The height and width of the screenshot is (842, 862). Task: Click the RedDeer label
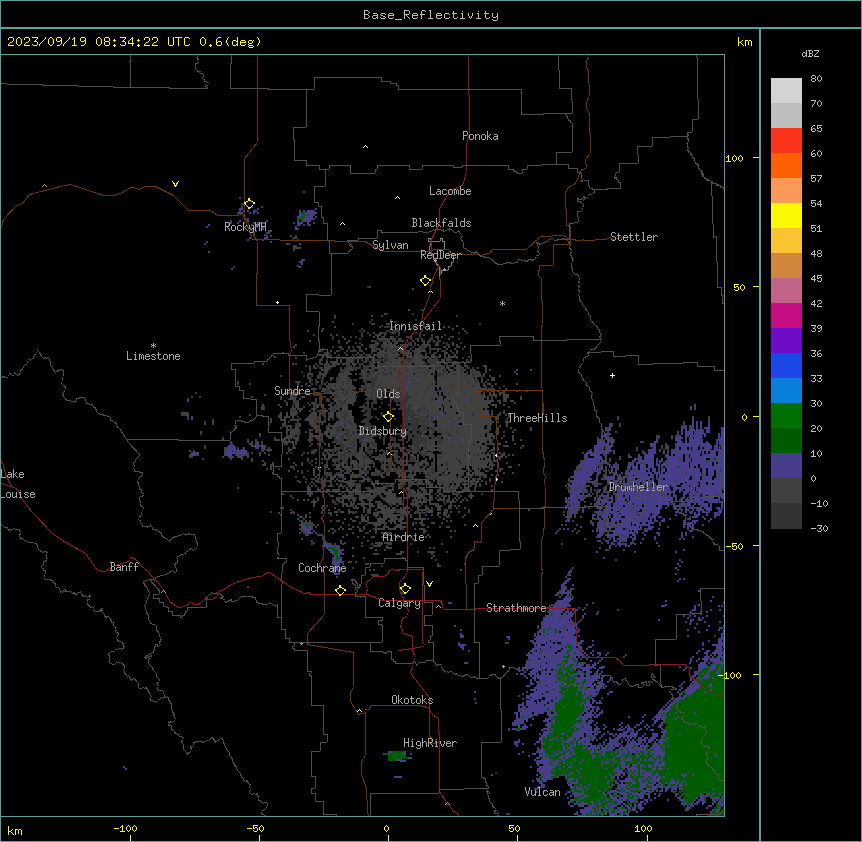(440, 255)
